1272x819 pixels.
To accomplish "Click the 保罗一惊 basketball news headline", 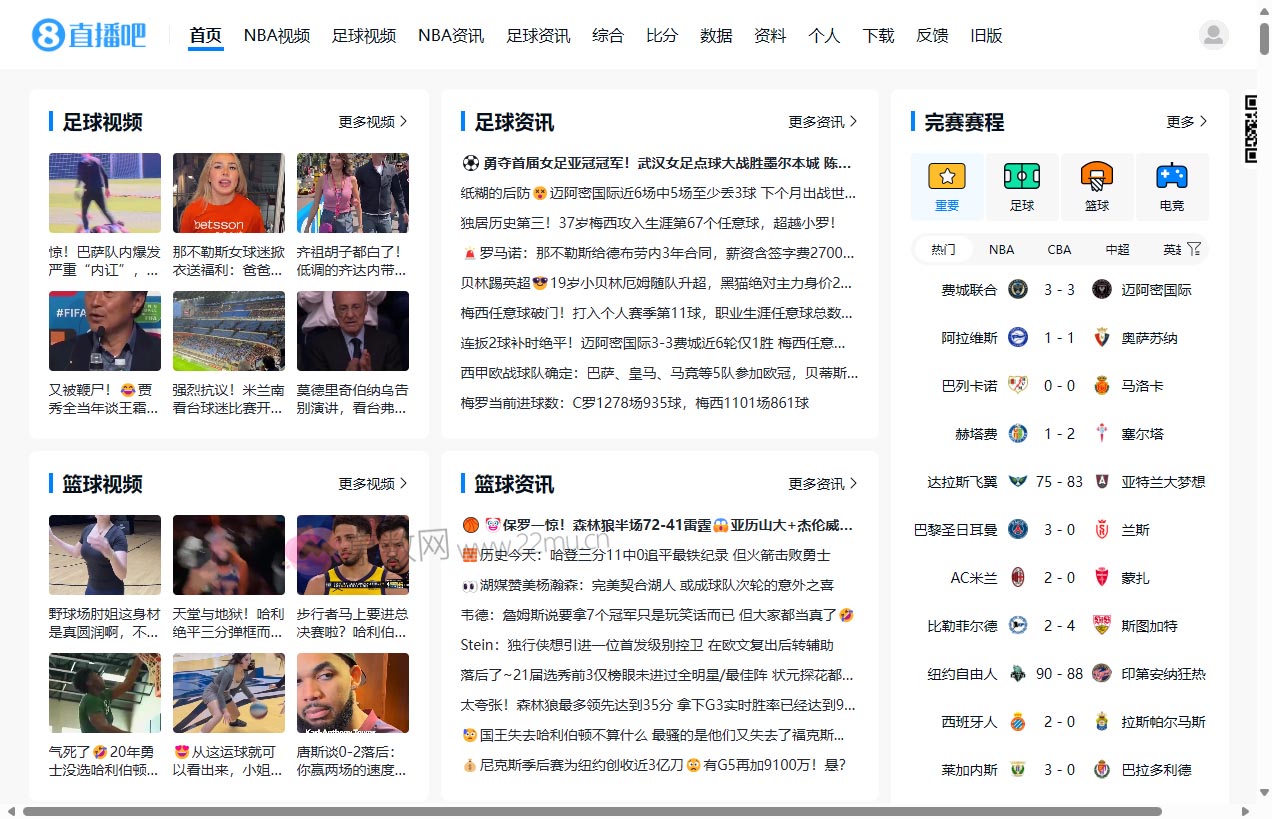I will [x=660, y=525].
